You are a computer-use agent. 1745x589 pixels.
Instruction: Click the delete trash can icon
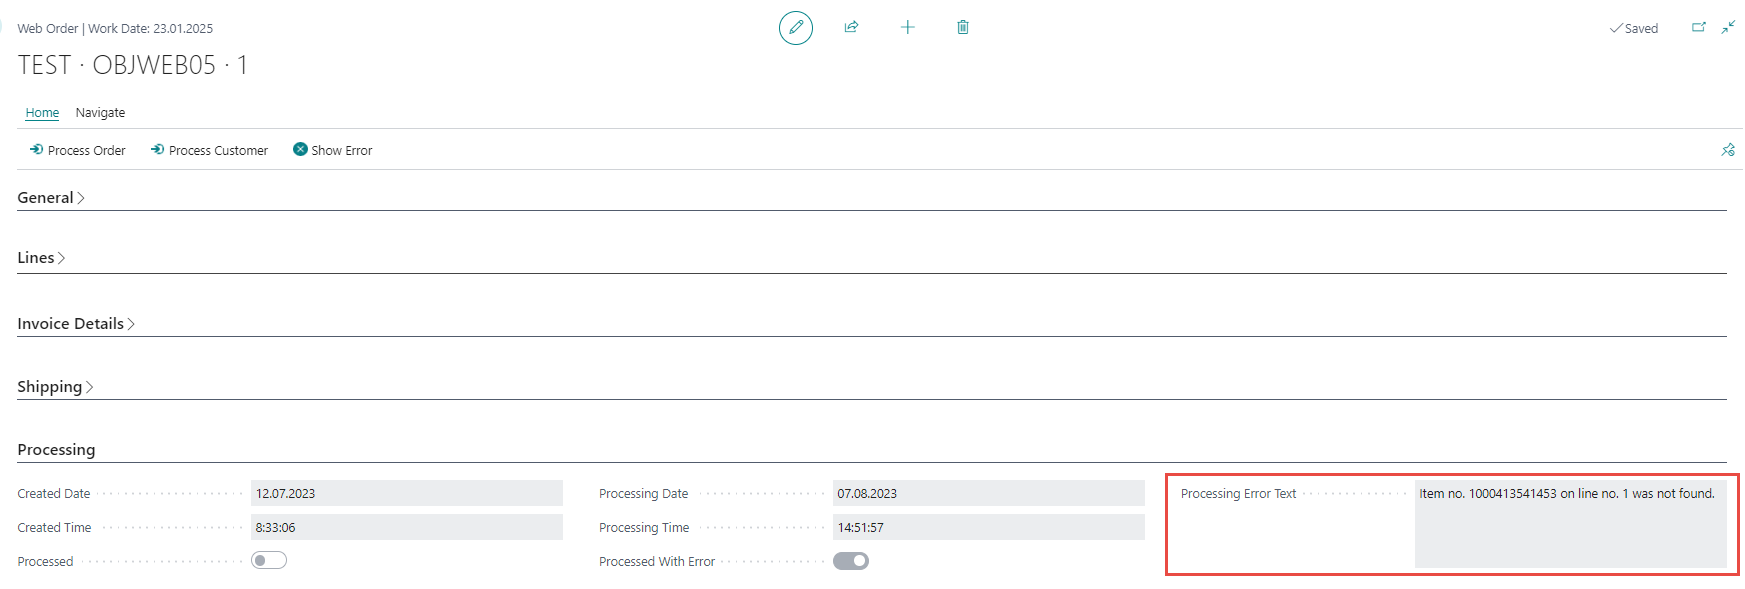(x=963, y=27)
